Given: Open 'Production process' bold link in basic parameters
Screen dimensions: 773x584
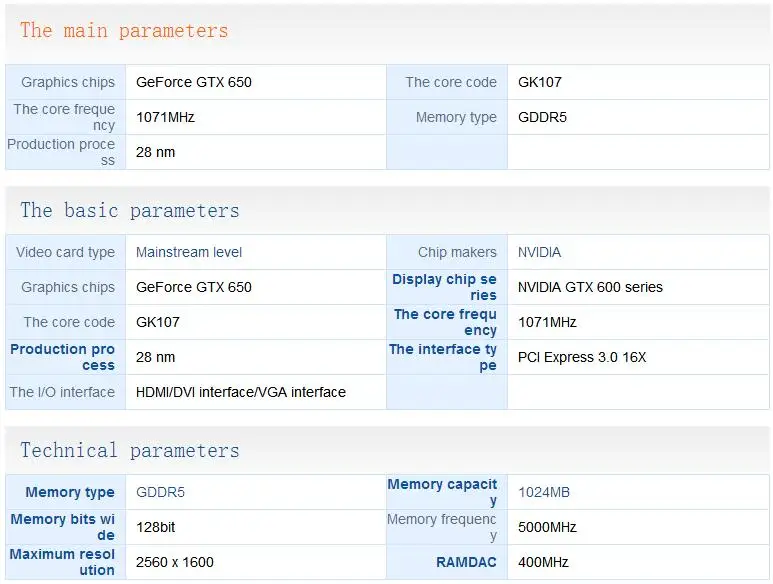Looking at the screenshot, I should coord(63,357).
